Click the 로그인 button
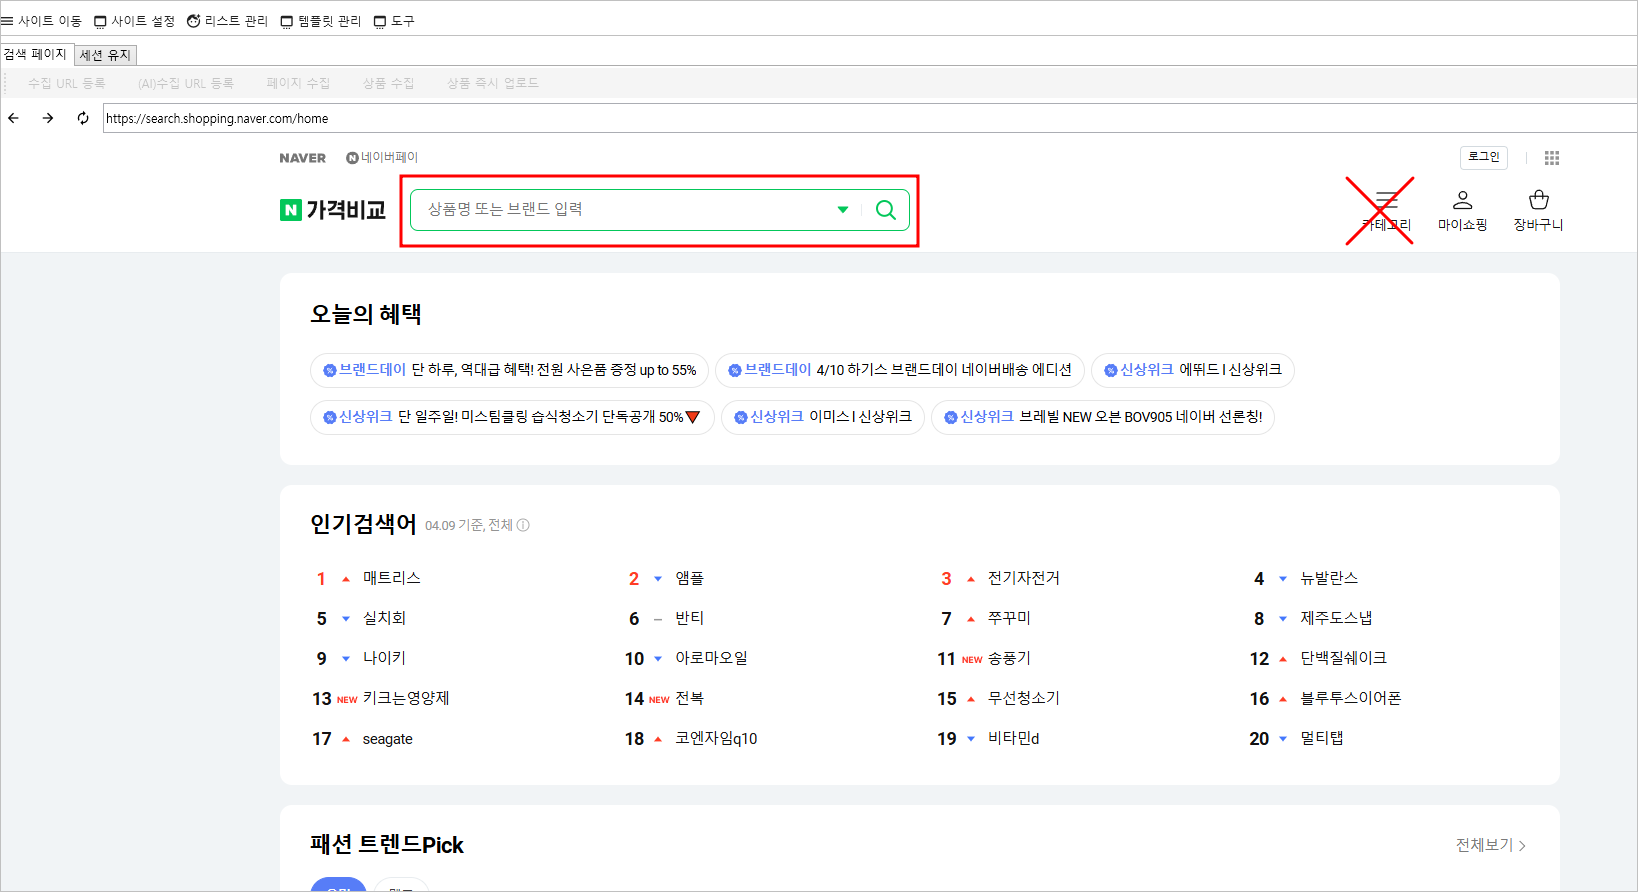 click(x=1484, y=157)
